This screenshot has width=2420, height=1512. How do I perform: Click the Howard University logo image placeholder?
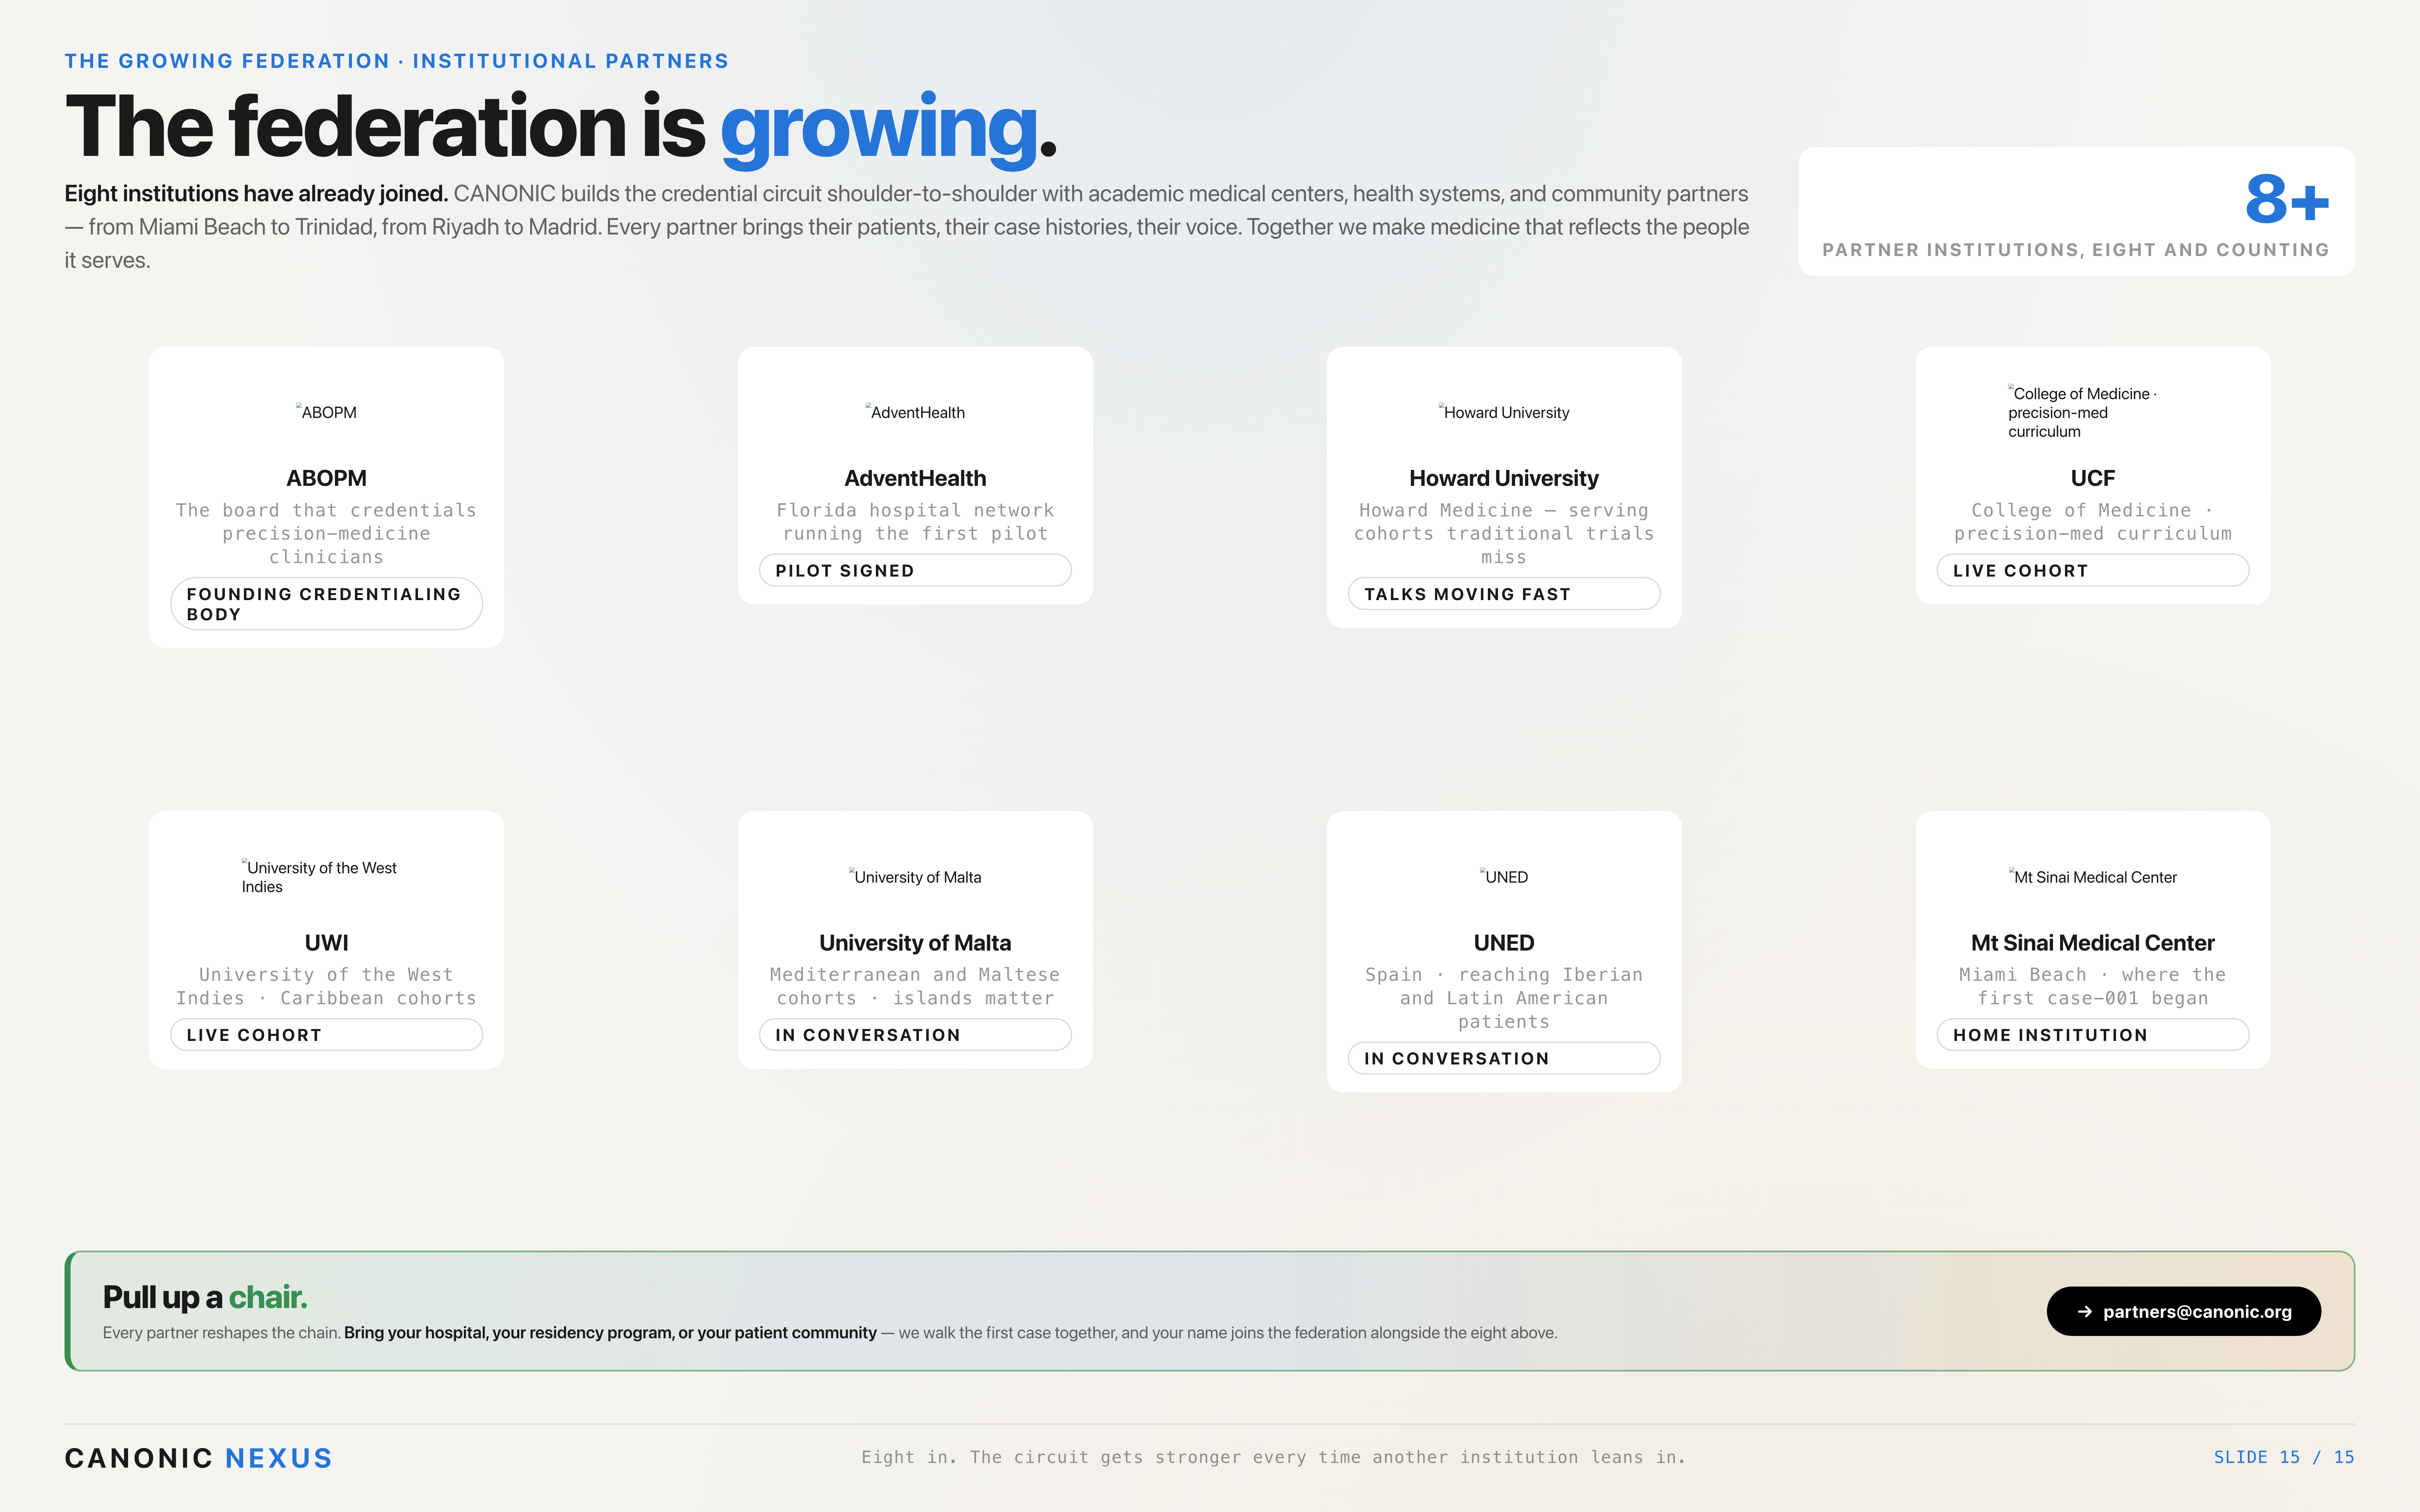click(1504, 412)
